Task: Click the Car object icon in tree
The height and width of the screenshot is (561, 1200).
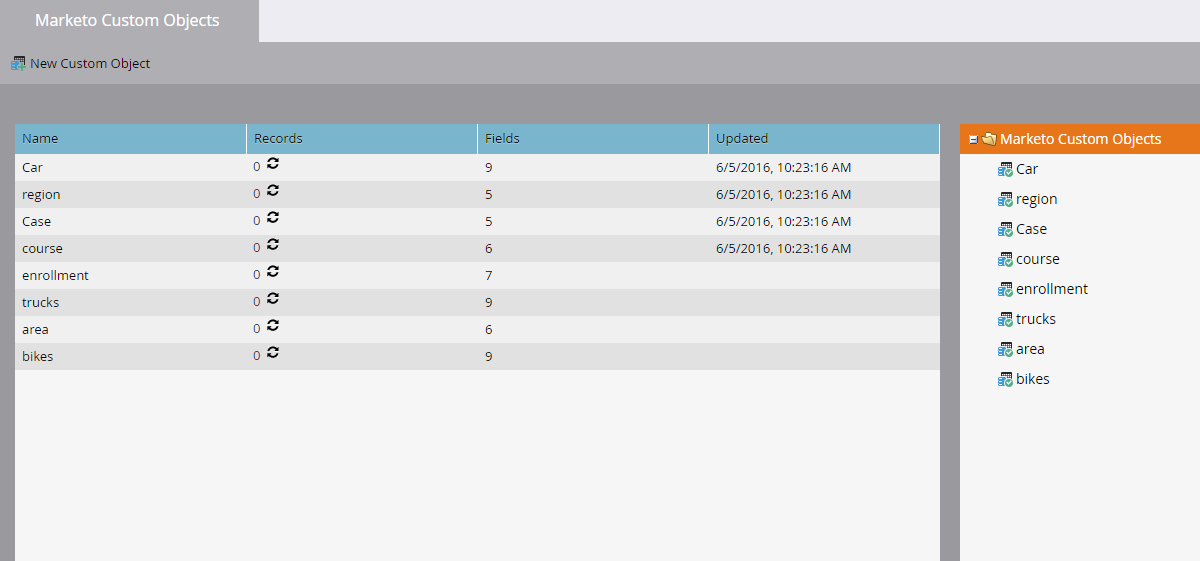Action: 1006,169
